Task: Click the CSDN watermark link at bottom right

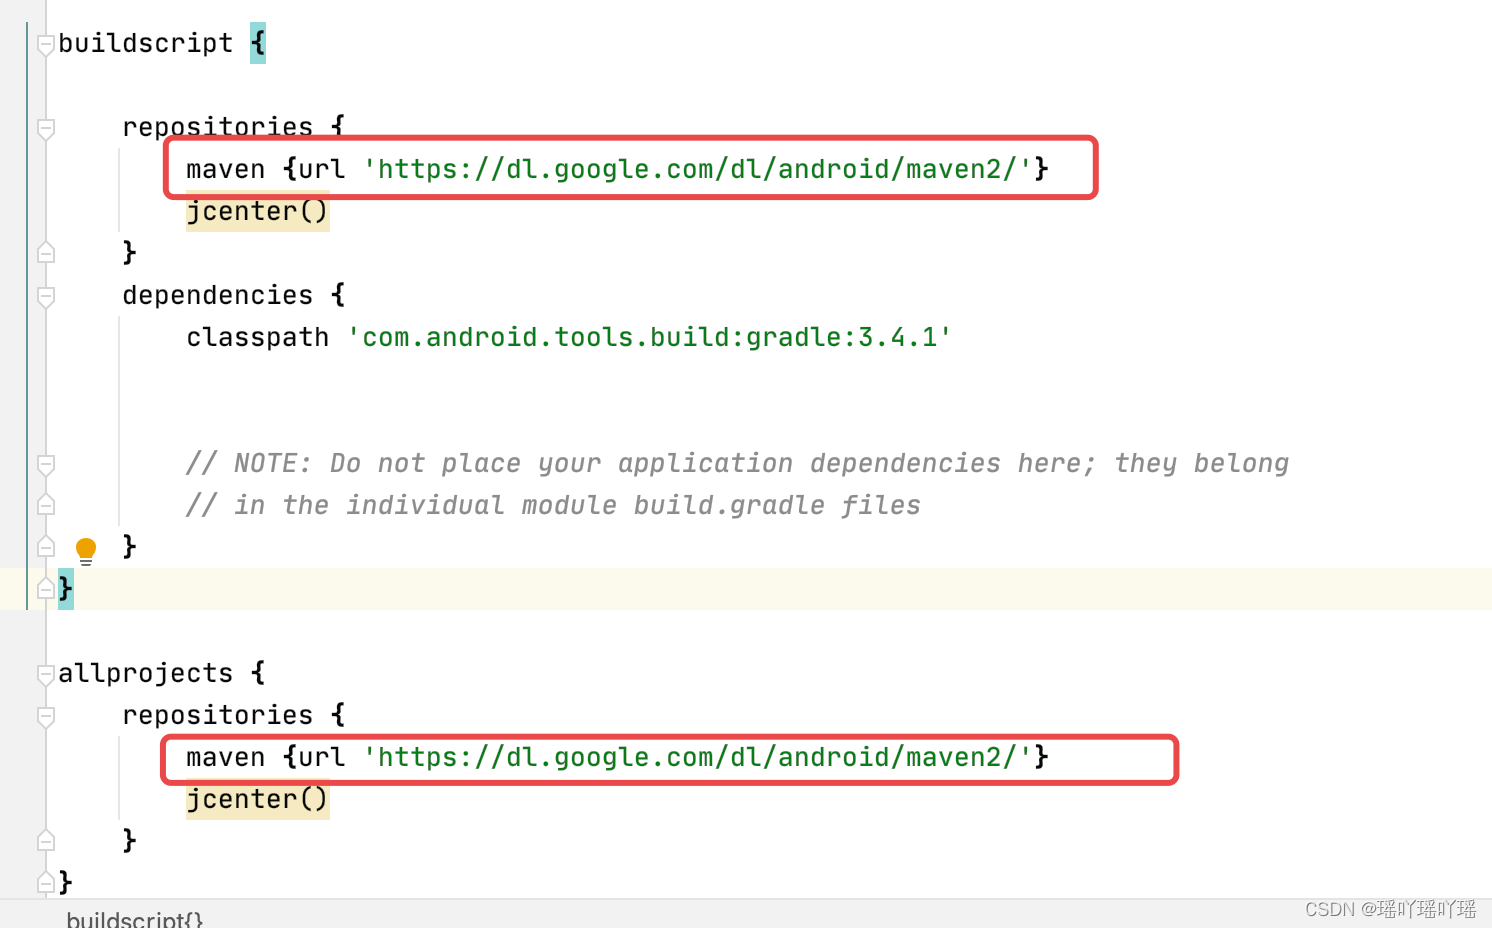Action: click(1390, 910)
